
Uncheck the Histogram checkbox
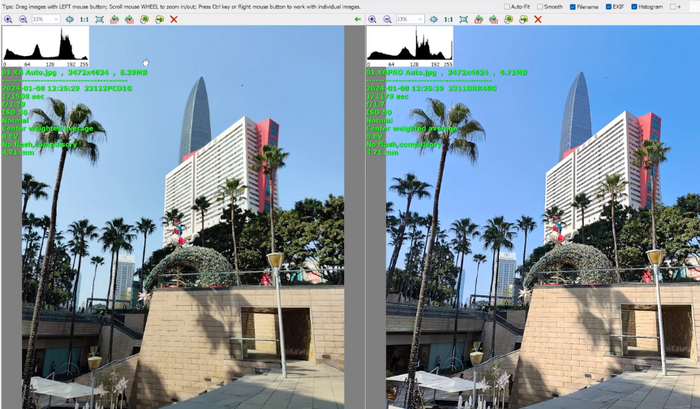pos(634,7)
